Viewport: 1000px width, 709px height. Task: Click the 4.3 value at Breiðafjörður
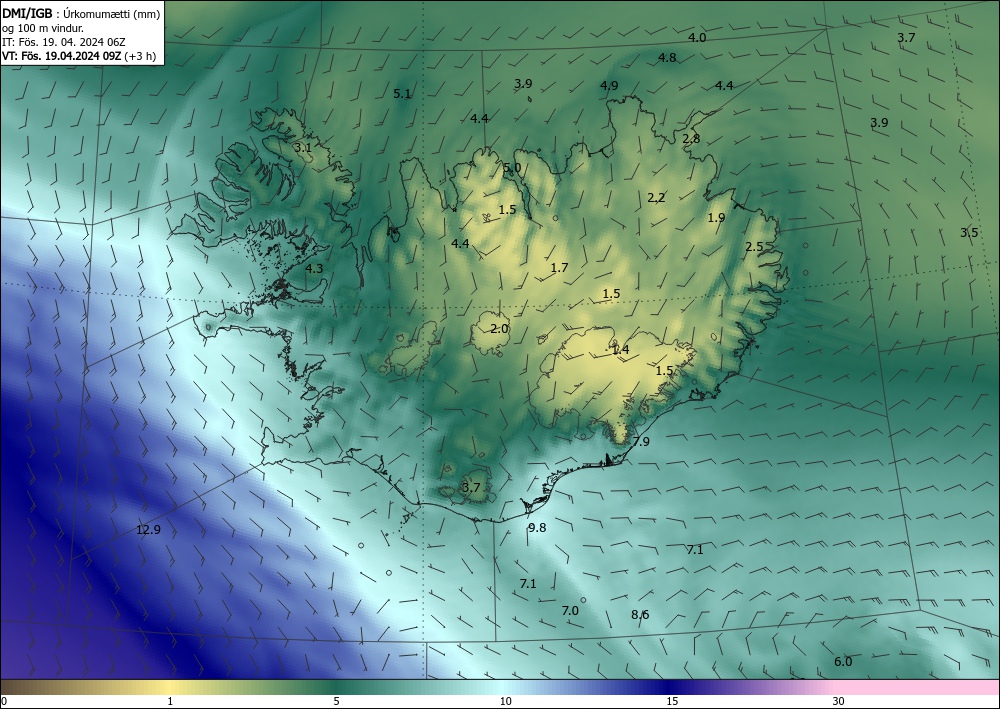coord(314,268)
